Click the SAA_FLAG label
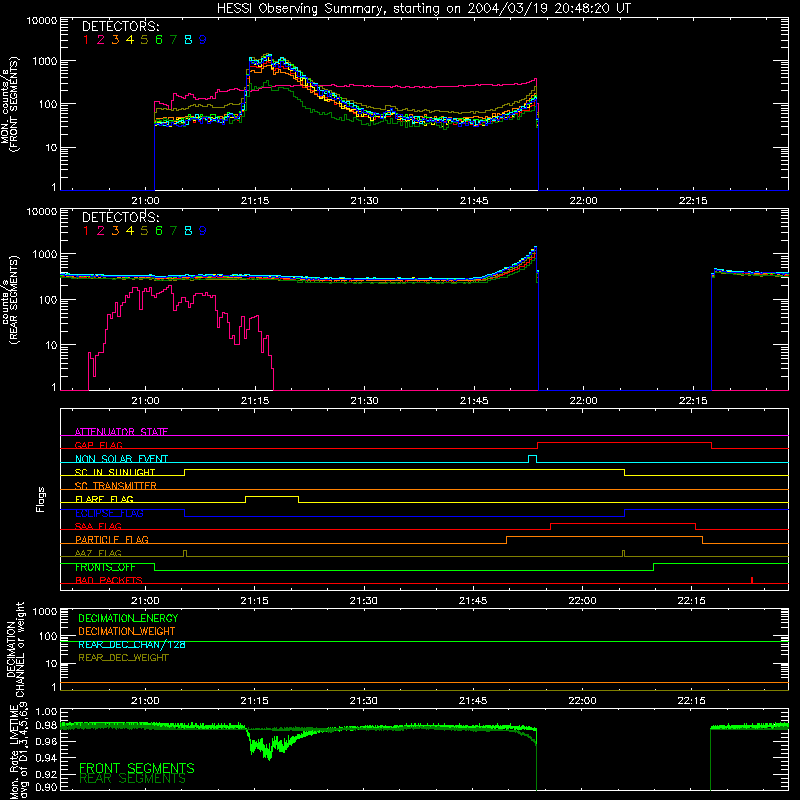800x800 pixels. (x=98, y=526)
